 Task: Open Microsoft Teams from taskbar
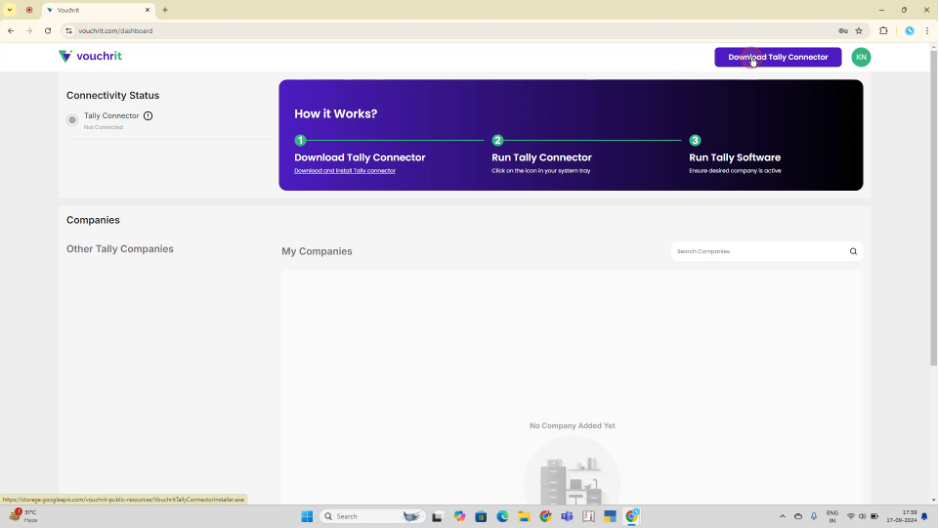[567, 516]
